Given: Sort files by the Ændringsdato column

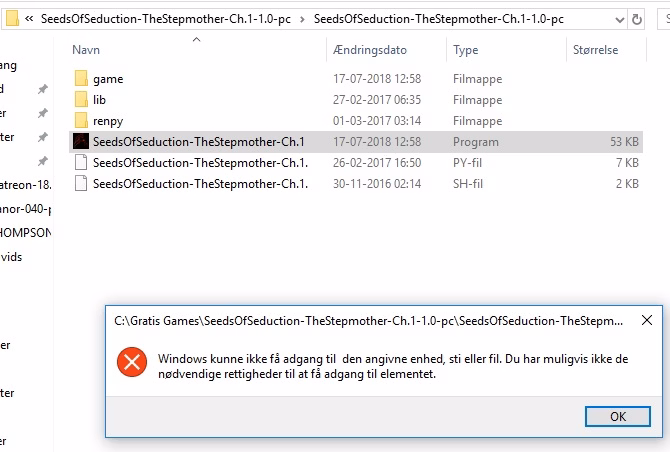Looking at the screenshot, I should (x=370, y=50).
